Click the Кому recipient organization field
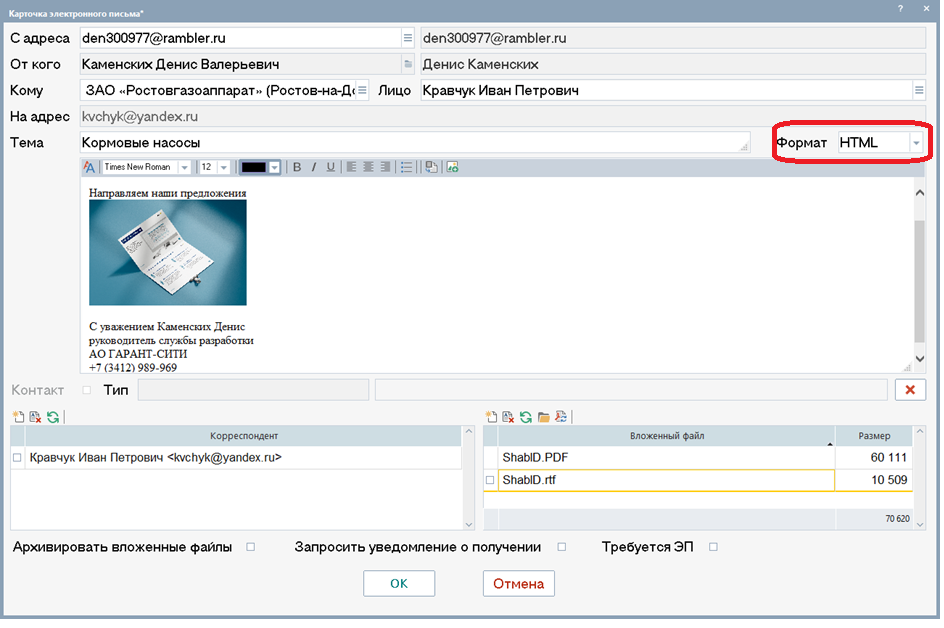 tap(218, 90)
